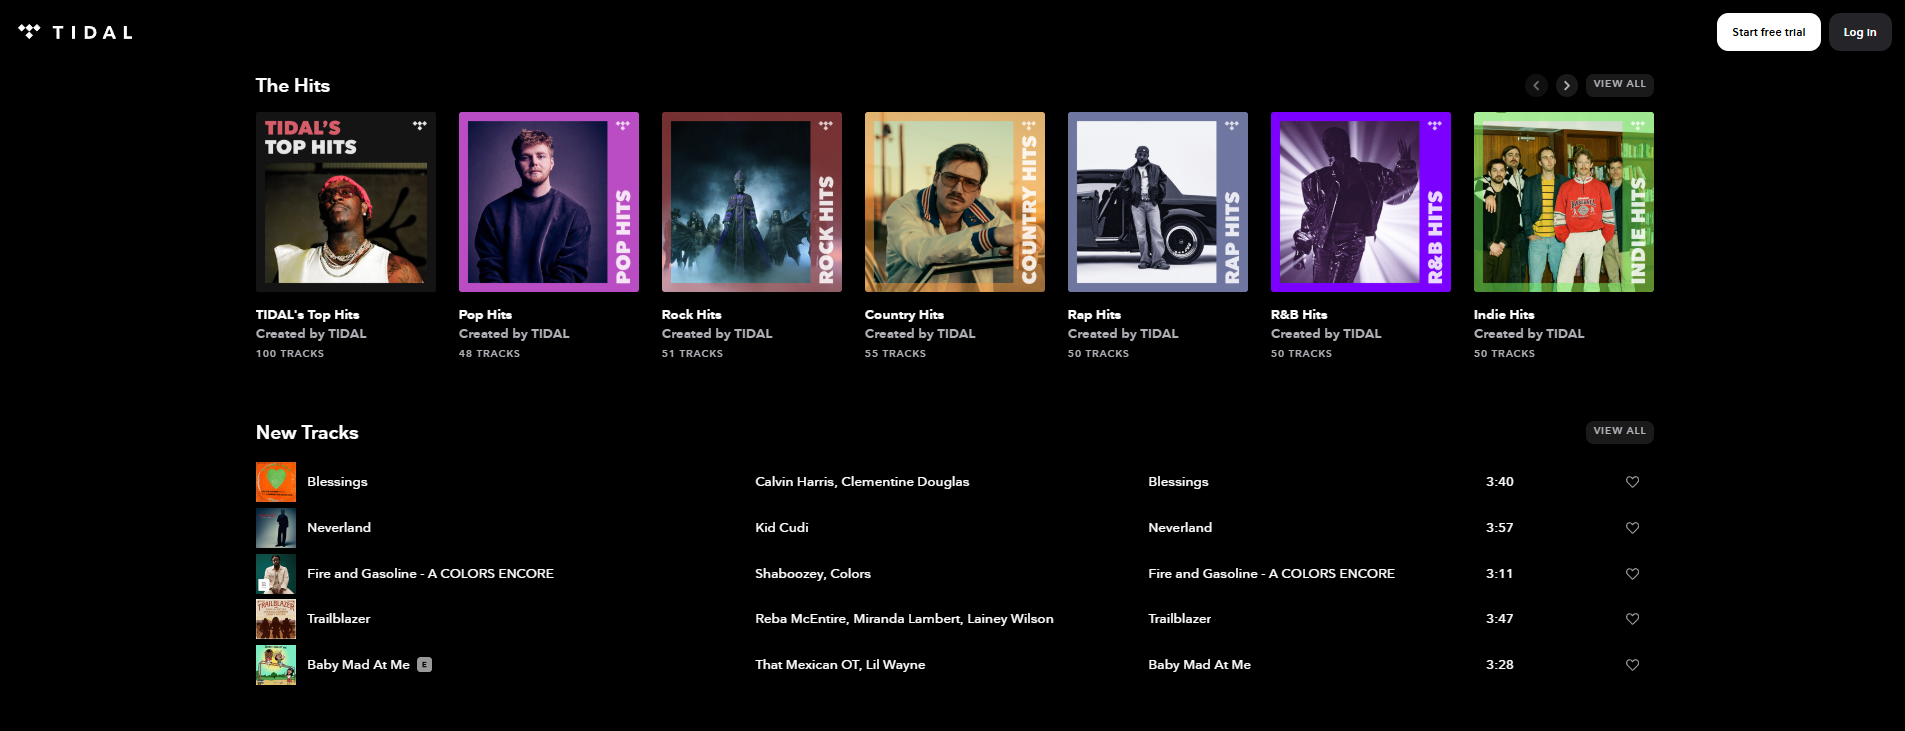
Task: Select the Blessings track title
Action: click(x=337, y=482)
